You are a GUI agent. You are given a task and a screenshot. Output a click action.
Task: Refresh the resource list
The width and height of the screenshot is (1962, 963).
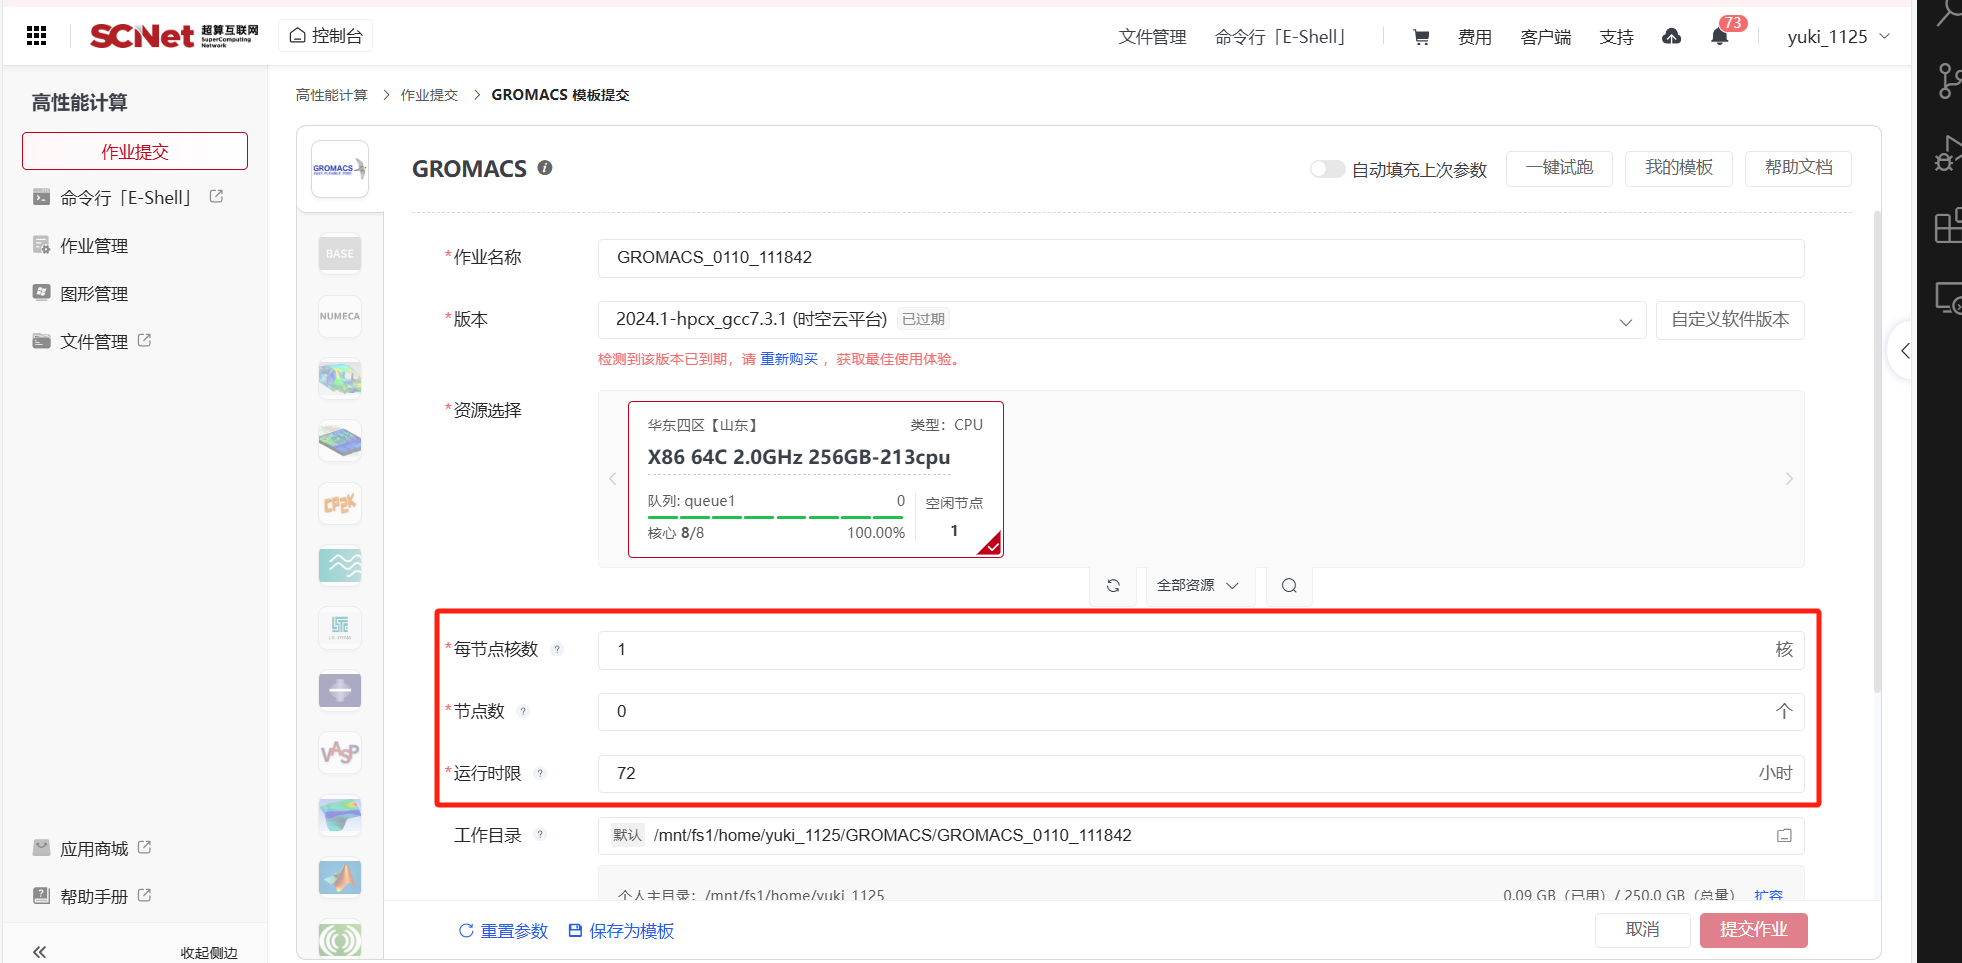point(1113,586)
